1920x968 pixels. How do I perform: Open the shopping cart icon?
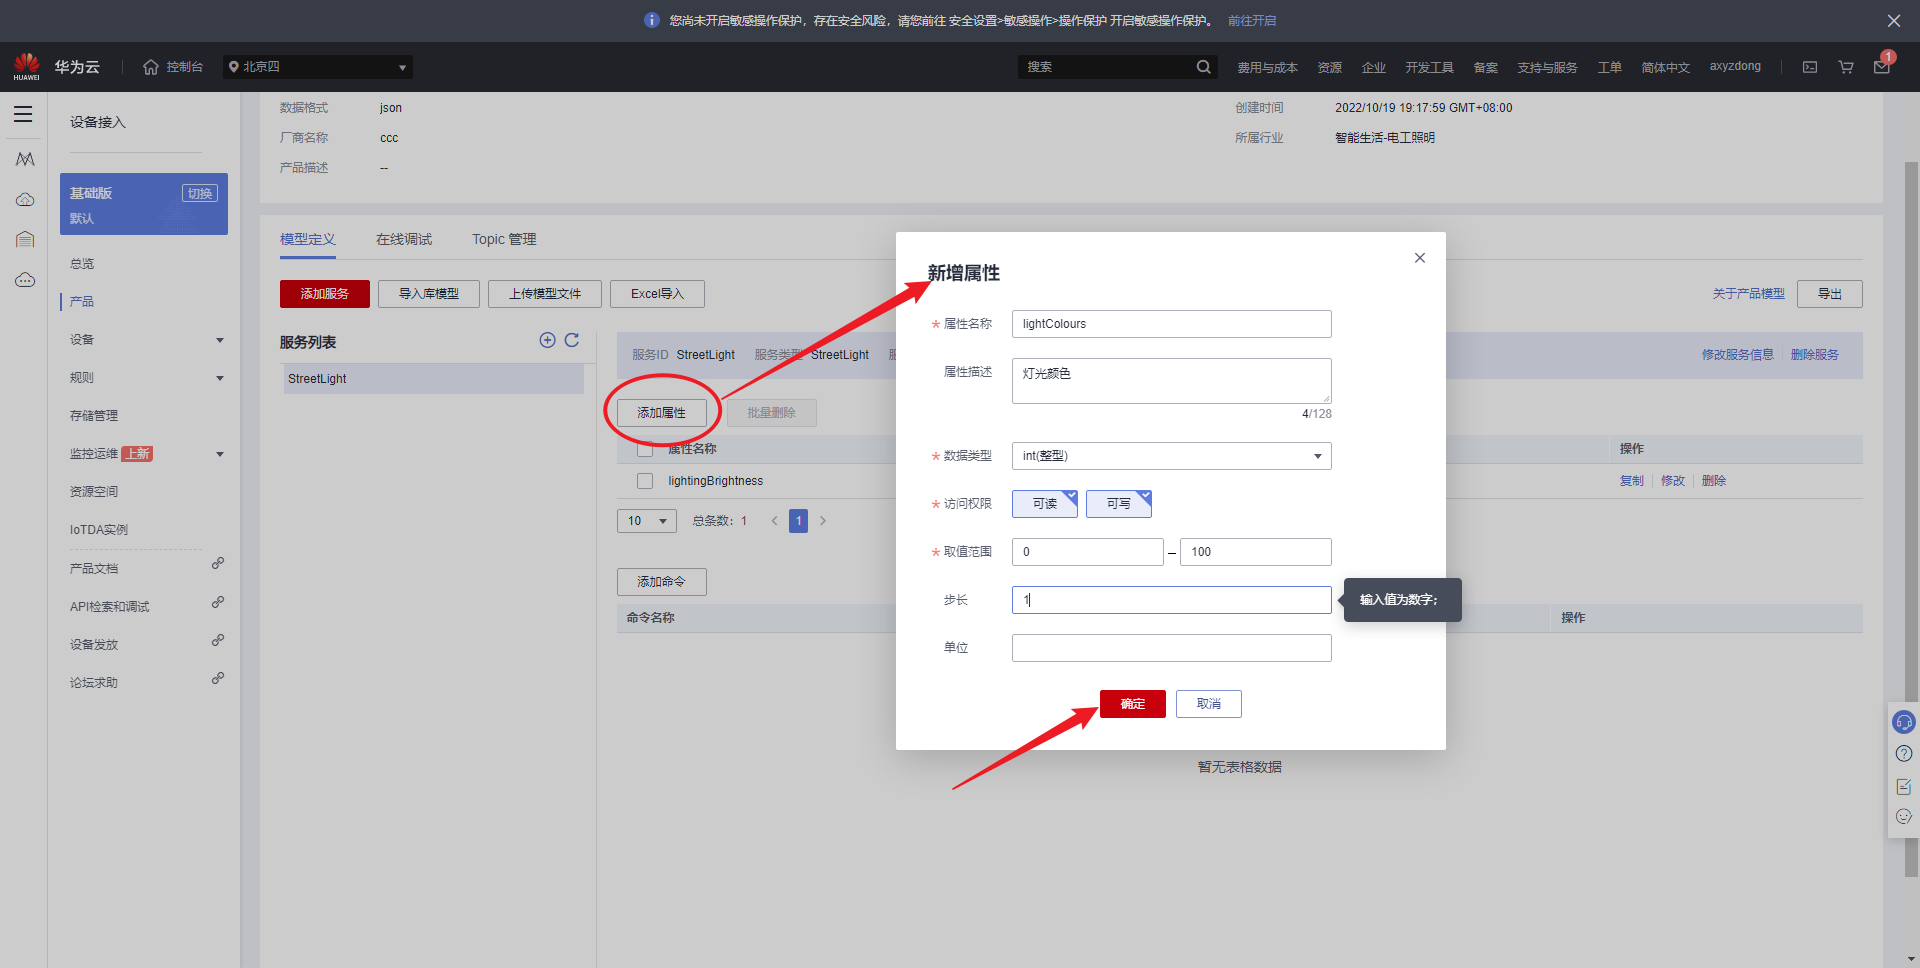tap(1846, 67)
